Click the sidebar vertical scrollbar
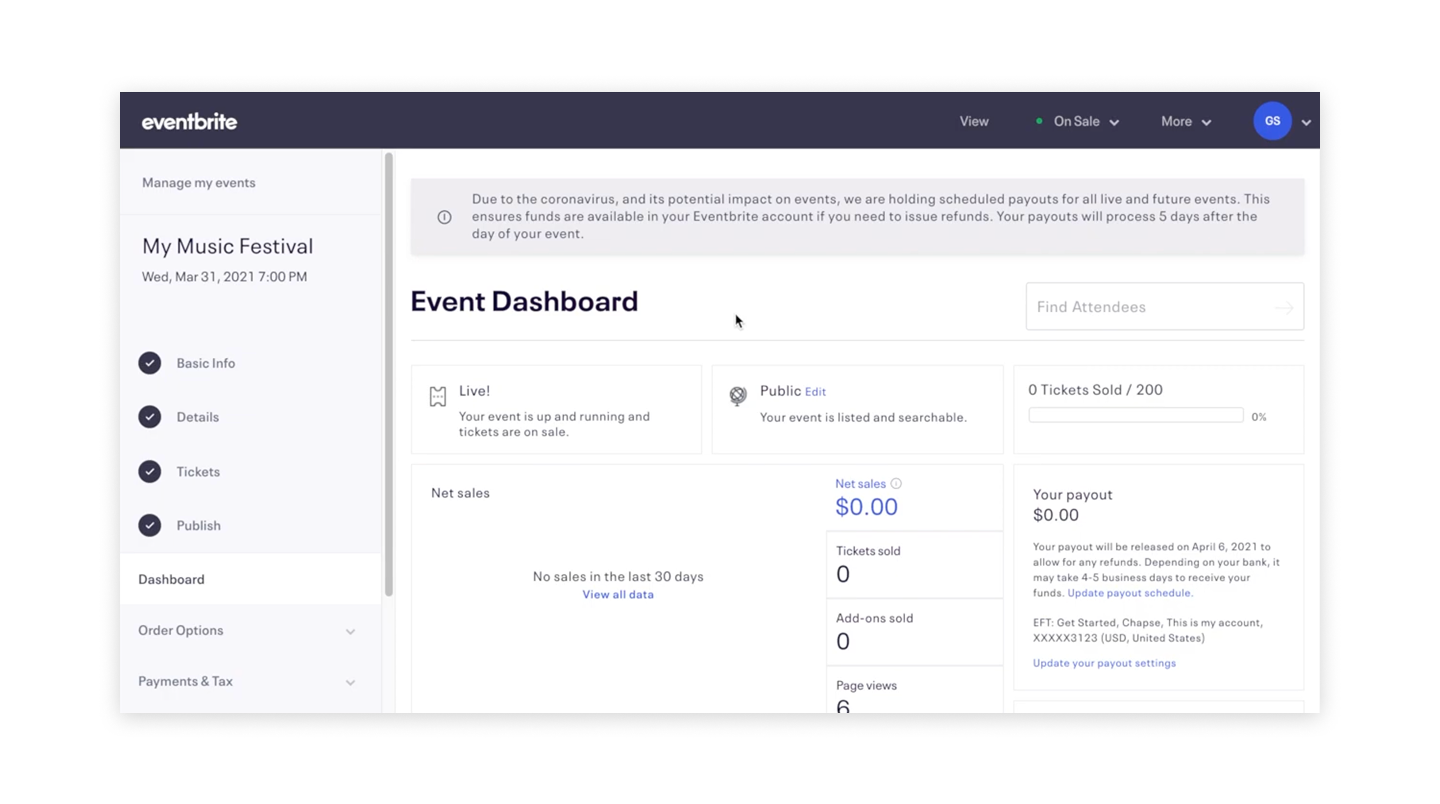Screen dimensions: 1440x804 point(388,375)
